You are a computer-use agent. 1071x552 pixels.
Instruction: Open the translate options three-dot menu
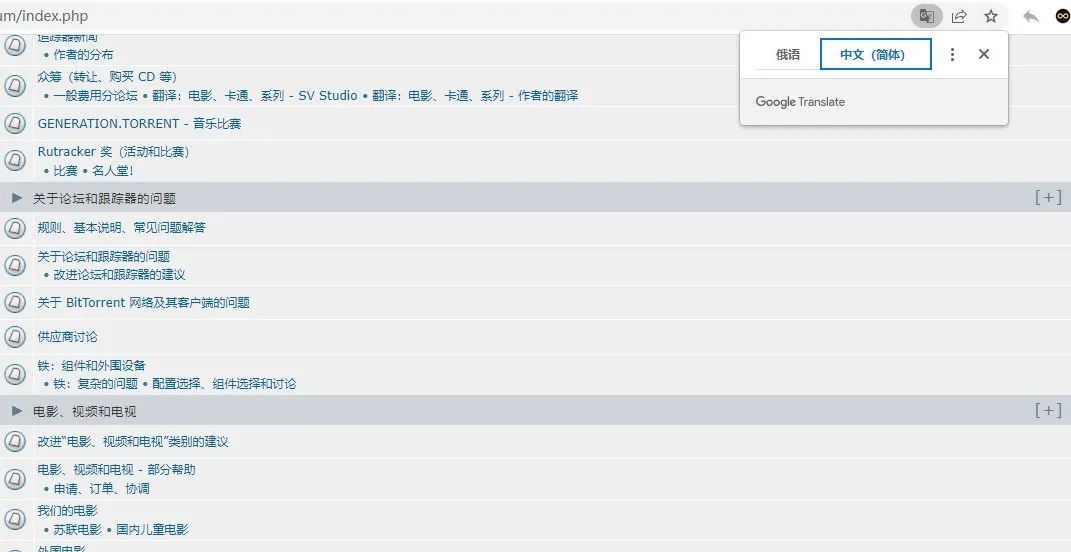click(952, 55)
